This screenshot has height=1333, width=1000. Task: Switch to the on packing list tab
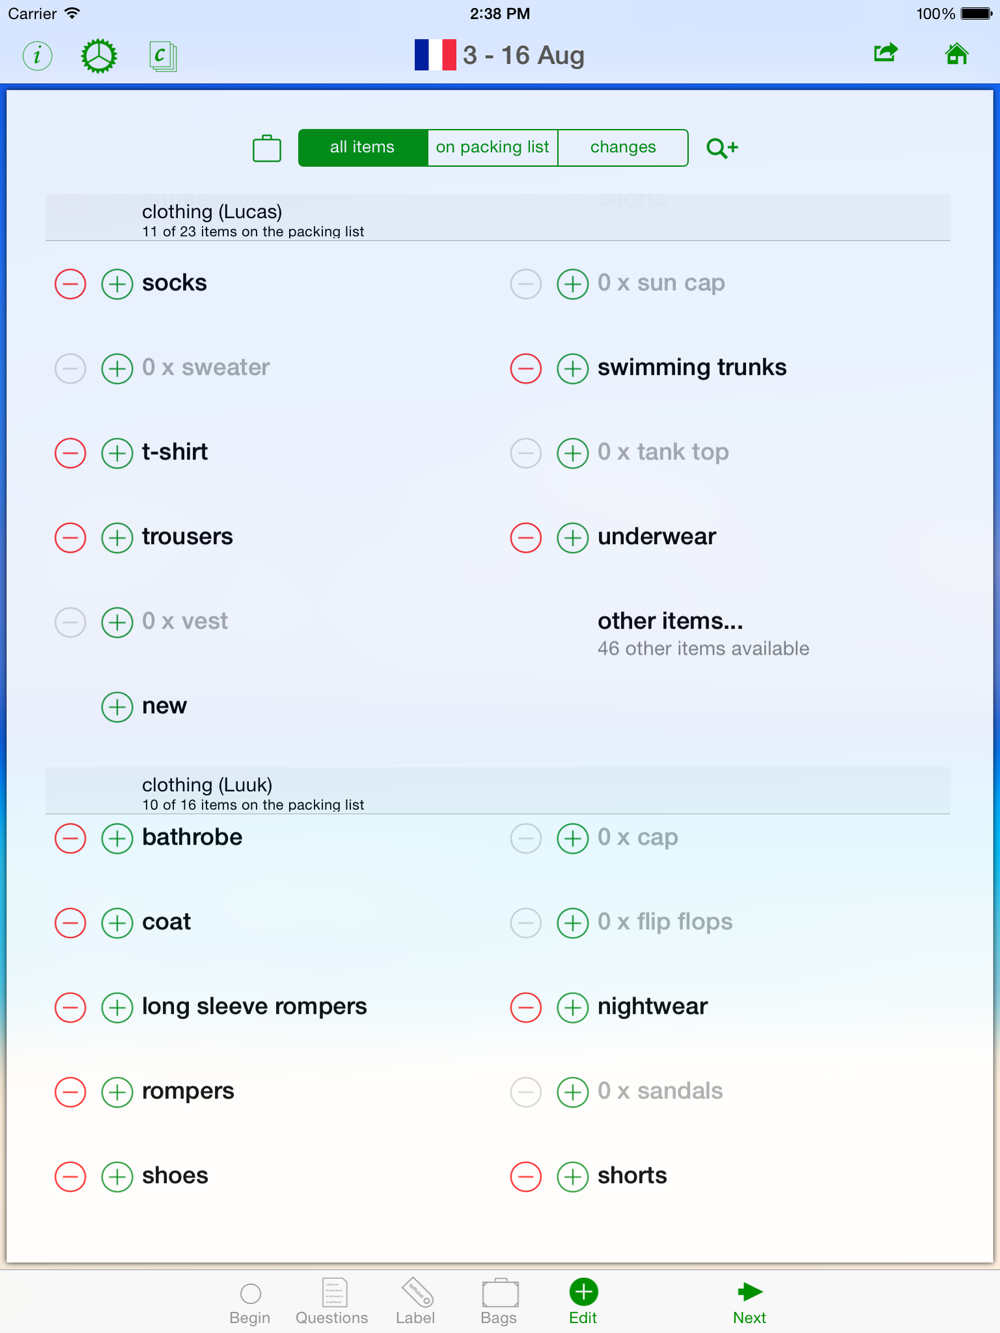click(492, 147)
